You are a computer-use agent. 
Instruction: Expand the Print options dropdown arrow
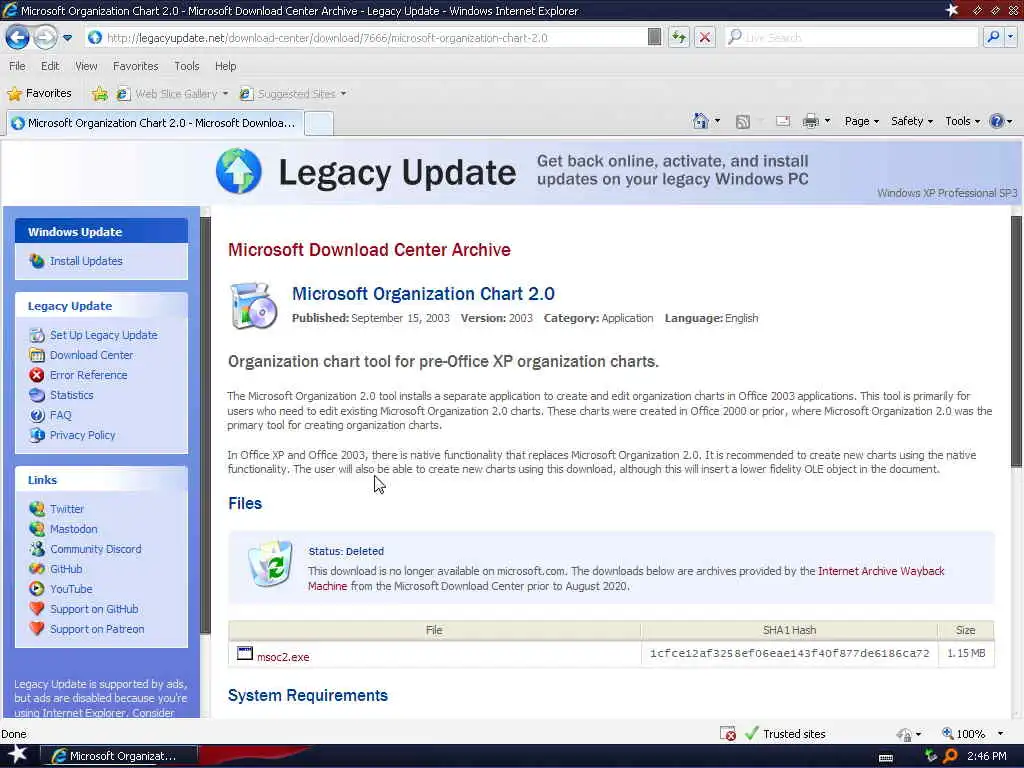pos(827,121)
